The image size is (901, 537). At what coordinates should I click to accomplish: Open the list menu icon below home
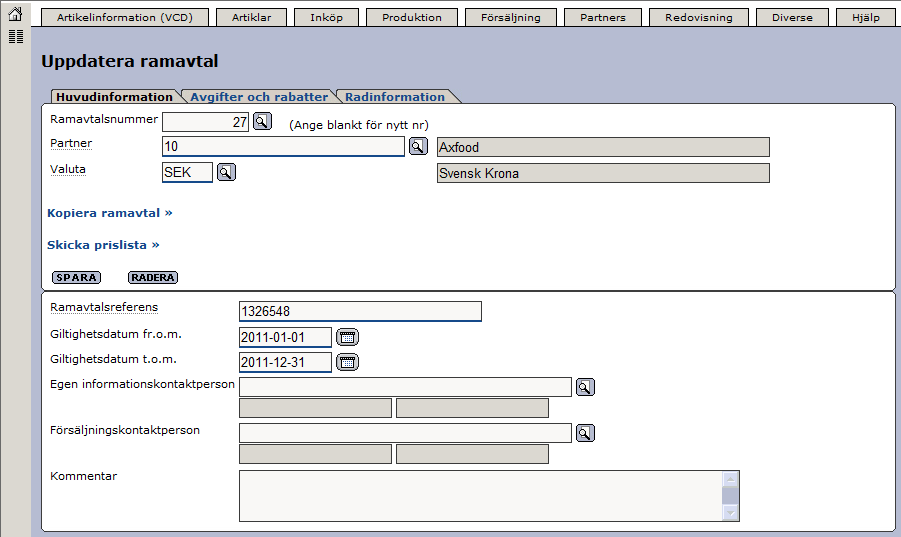[x=16, y=37]
